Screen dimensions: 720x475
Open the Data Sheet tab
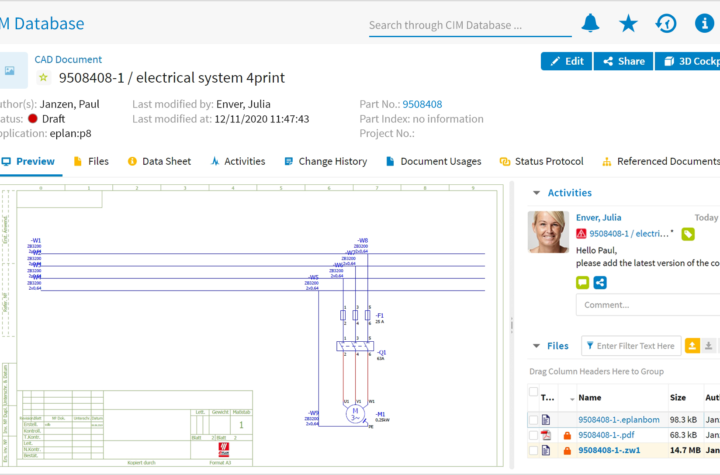[159, 161]
